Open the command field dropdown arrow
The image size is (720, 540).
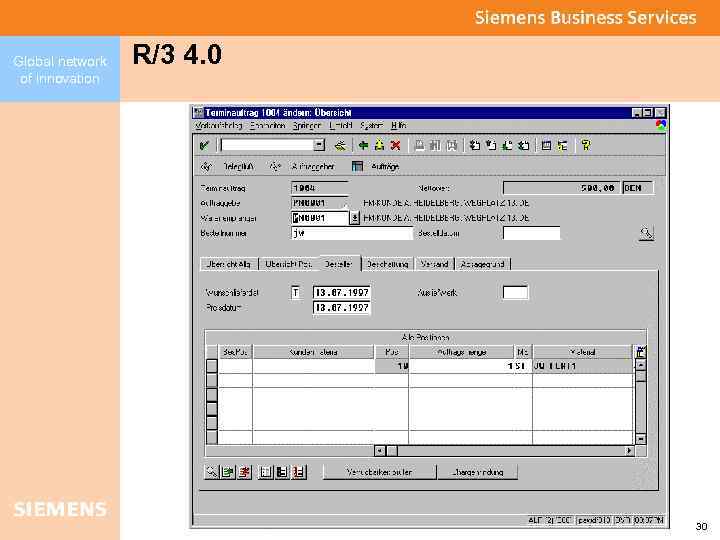tap(319, 145)
